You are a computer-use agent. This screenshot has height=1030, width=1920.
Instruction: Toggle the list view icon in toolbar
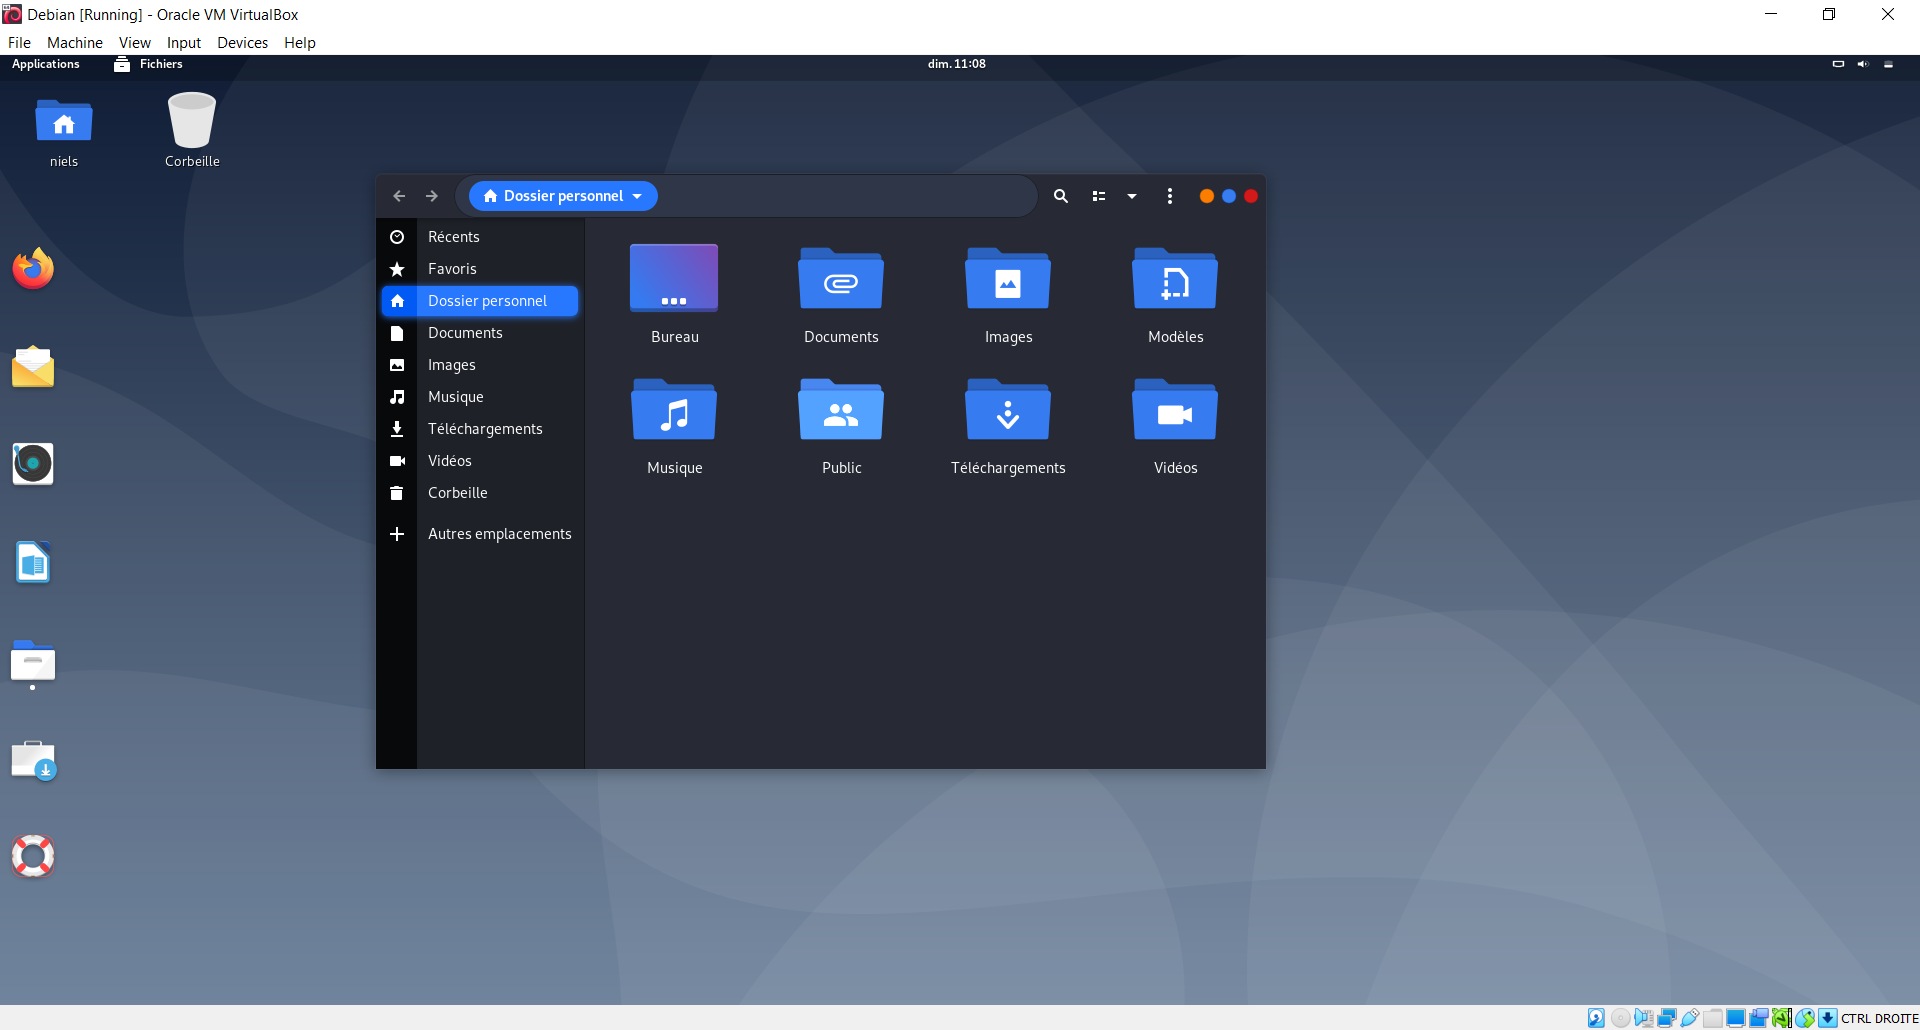point(1099,196)
